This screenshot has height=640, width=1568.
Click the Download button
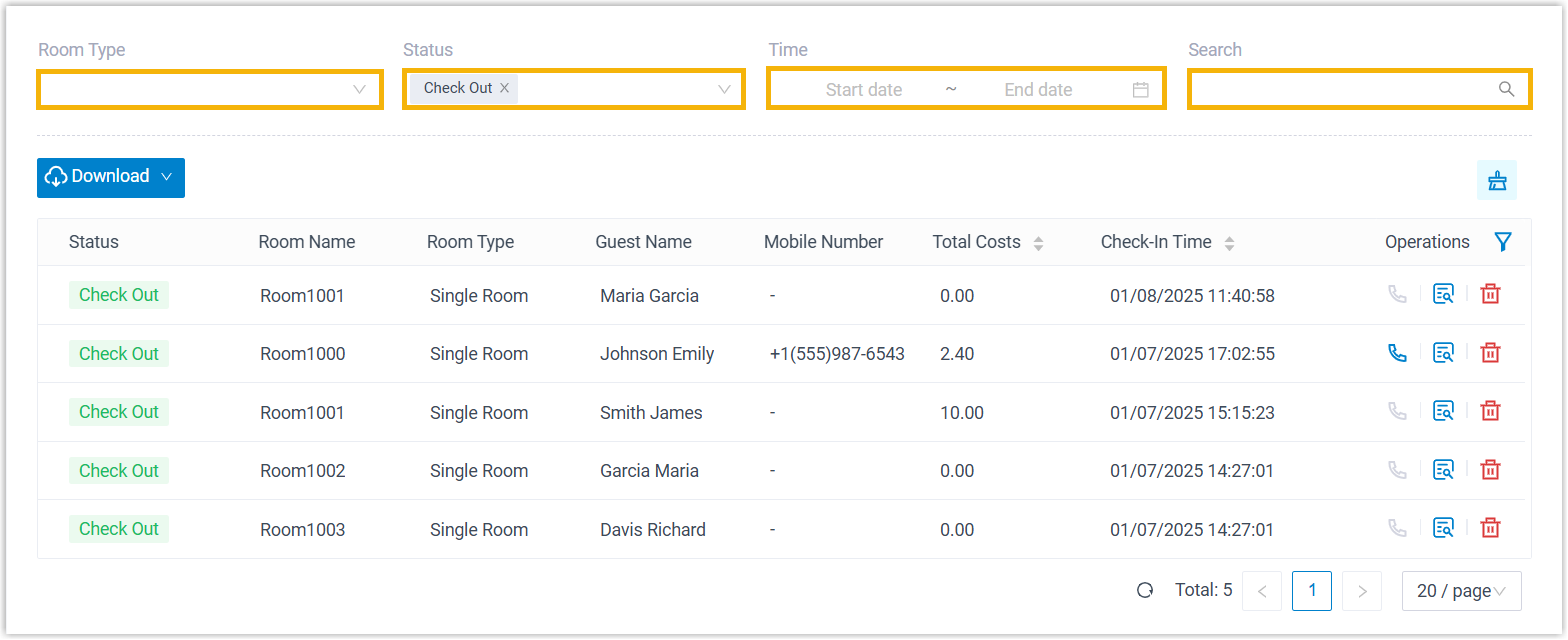click(x=111, y=177)
